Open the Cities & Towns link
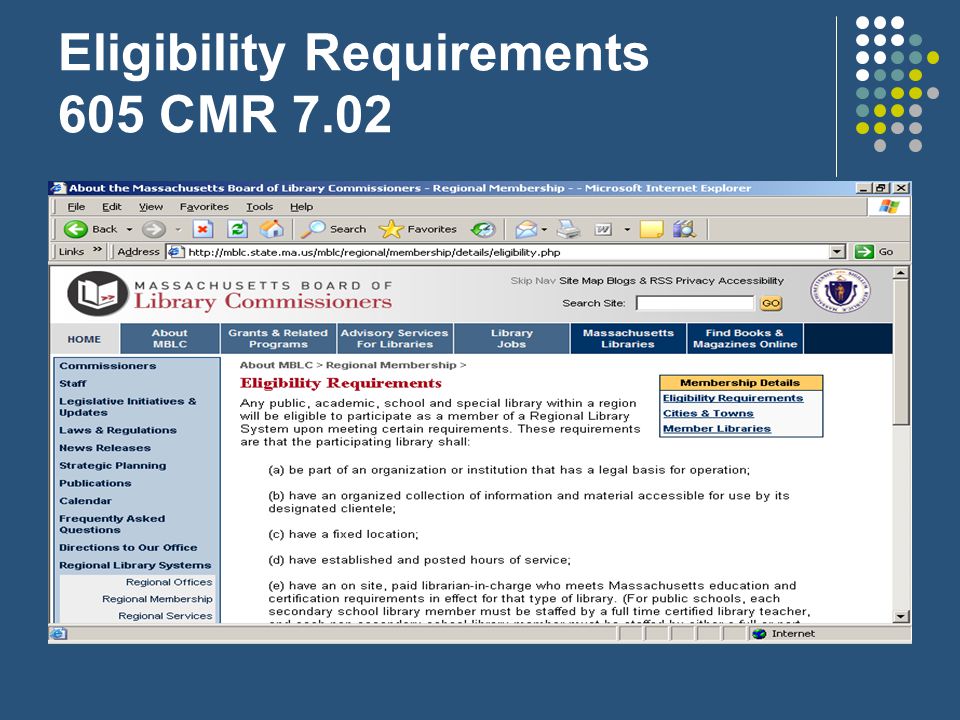Image resolution: width=960 pixels, height=720 pixels. [x=708, y=413]
